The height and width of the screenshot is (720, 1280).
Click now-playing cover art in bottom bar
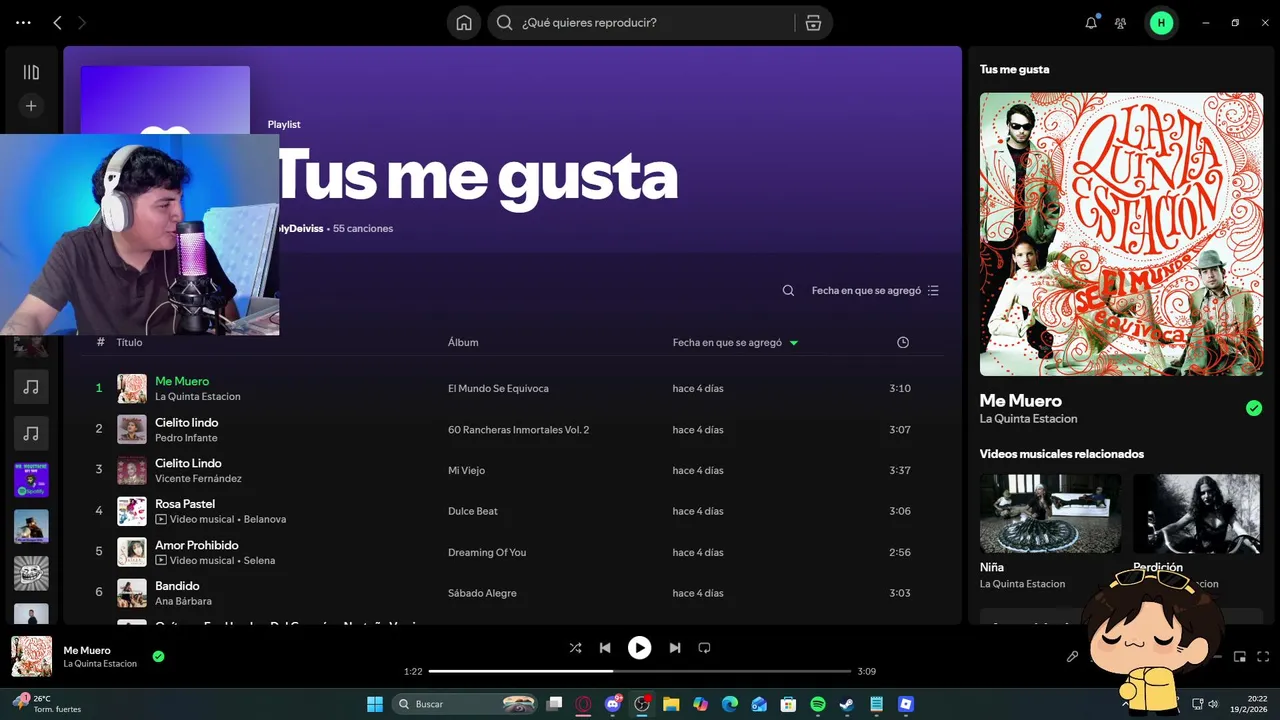(31, 656)
